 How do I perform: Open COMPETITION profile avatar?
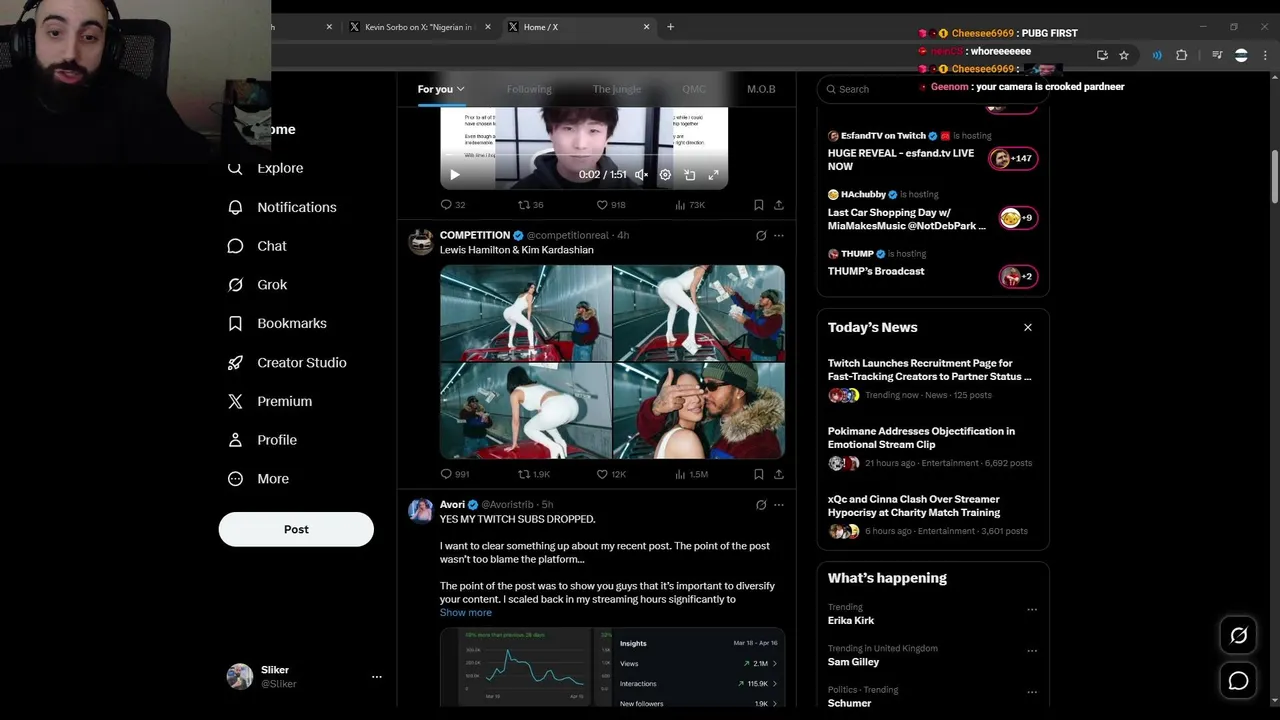(421, 242)
